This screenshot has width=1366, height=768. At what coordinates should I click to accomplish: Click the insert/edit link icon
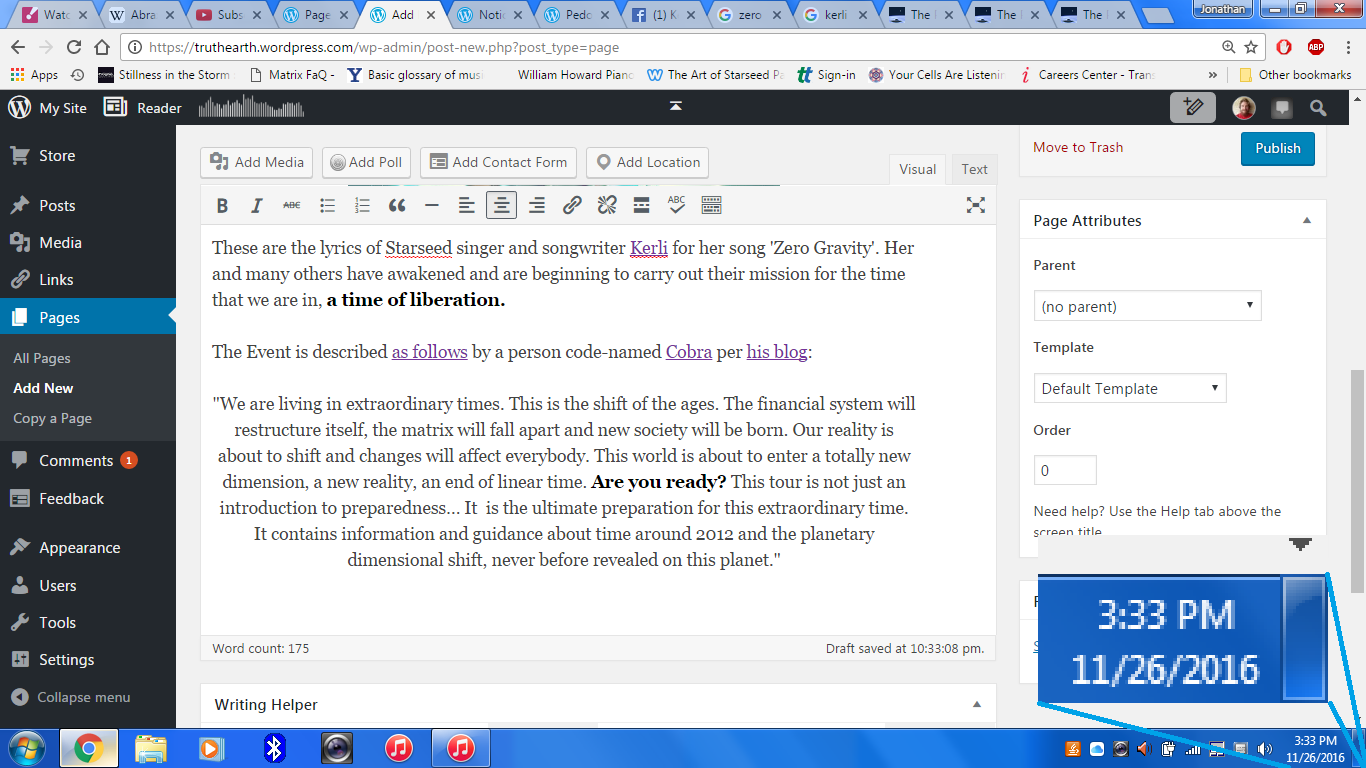tap(572, 205)
